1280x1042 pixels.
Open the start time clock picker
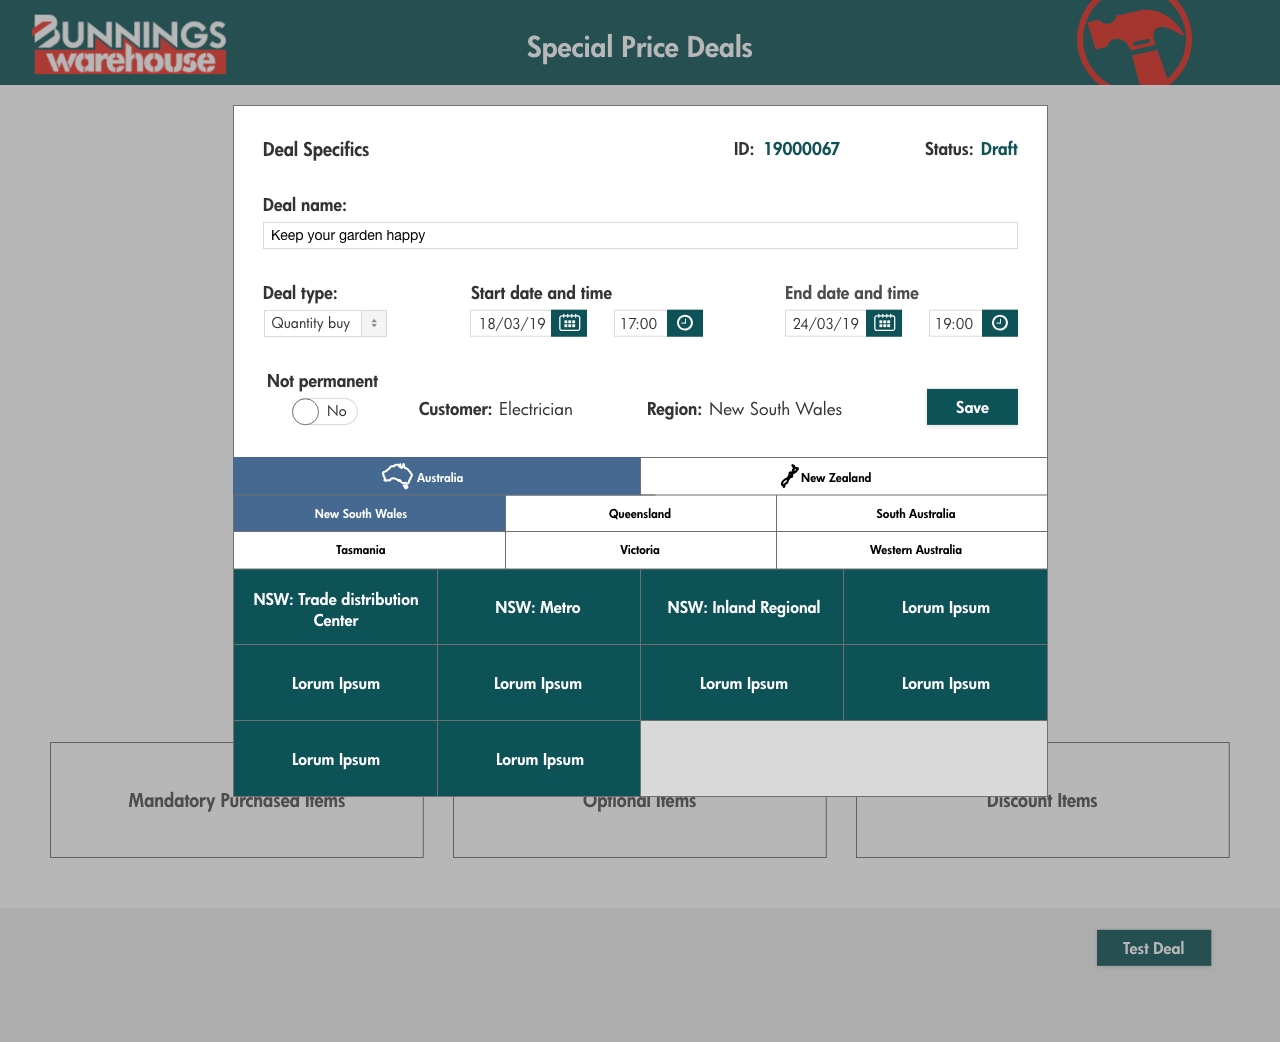[x=685, y=323]
